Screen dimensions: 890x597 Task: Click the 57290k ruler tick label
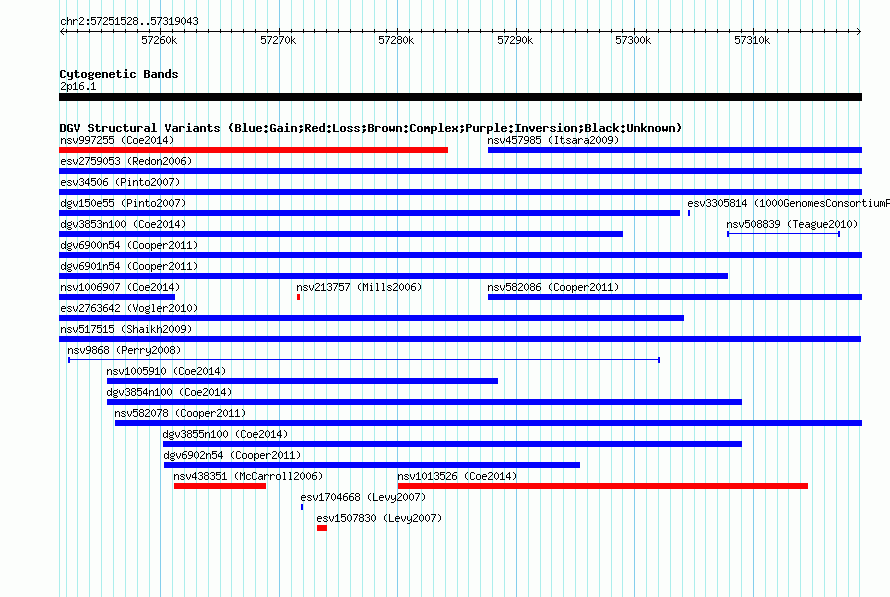(515, 40)
